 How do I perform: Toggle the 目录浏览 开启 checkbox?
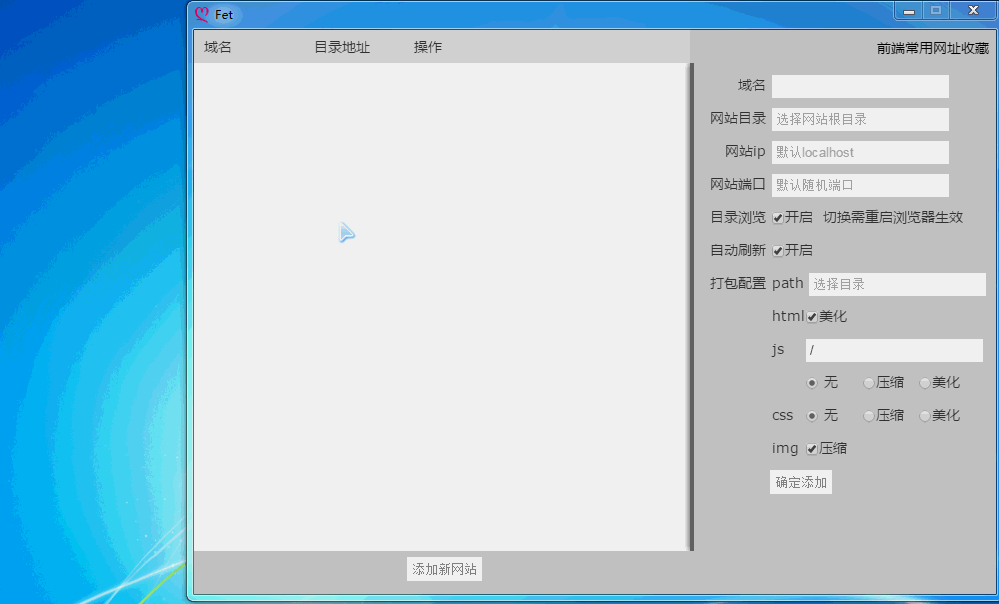click(778, 218)
